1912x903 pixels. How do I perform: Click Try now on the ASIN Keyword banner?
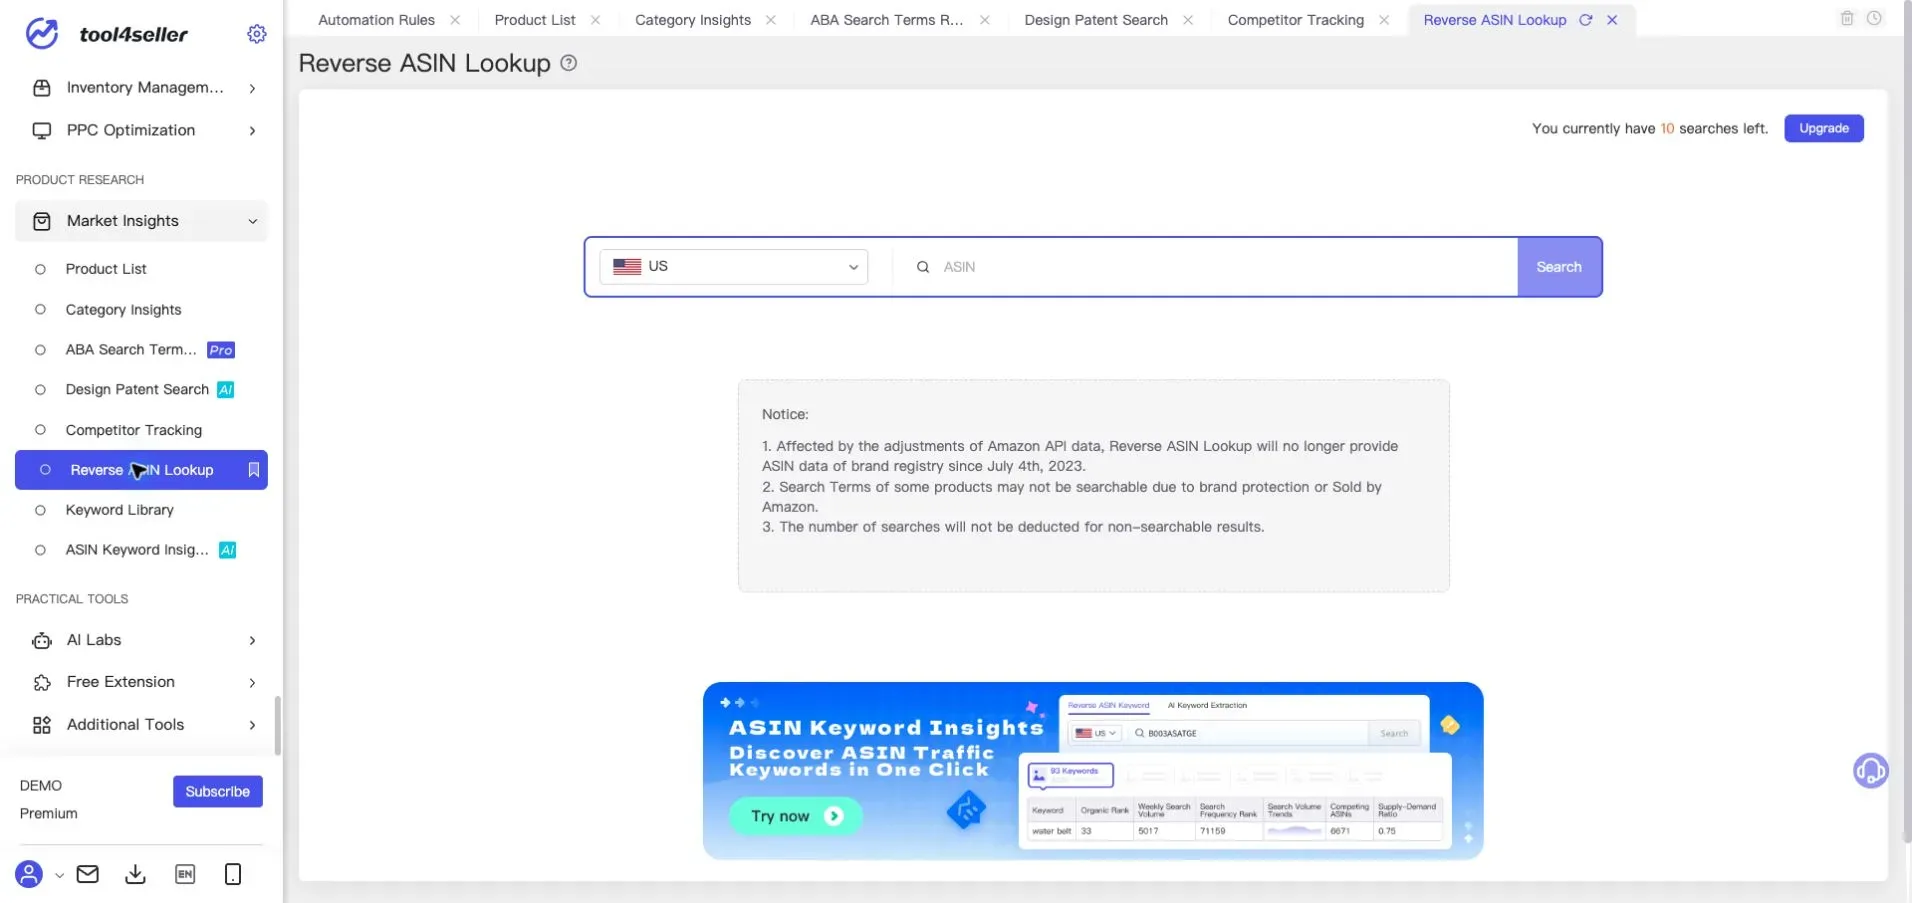pyautogui.click(x=796, y=816)
